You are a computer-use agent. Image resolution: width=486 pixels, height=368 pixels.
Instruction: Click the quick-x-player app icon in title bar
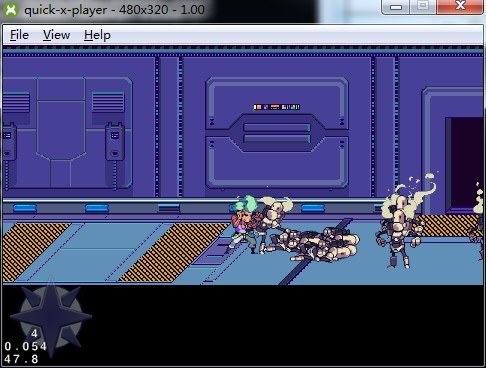11,10
